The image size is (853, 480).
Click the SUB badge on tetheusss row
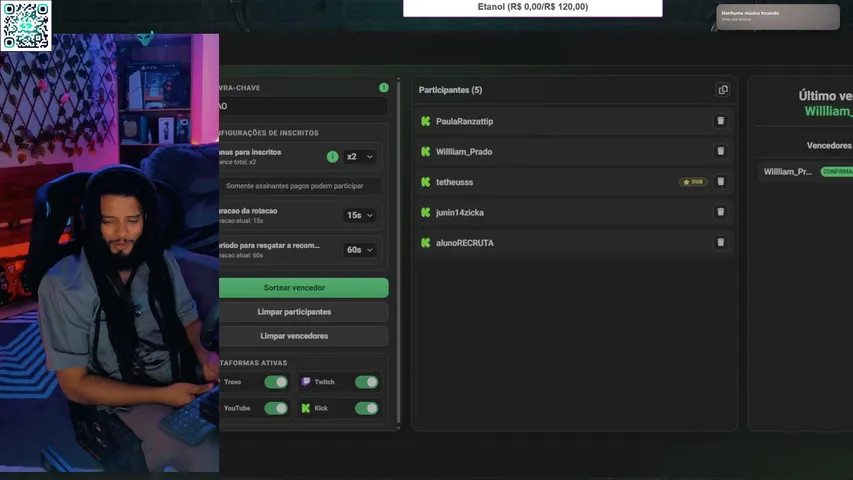pos(693,182)
